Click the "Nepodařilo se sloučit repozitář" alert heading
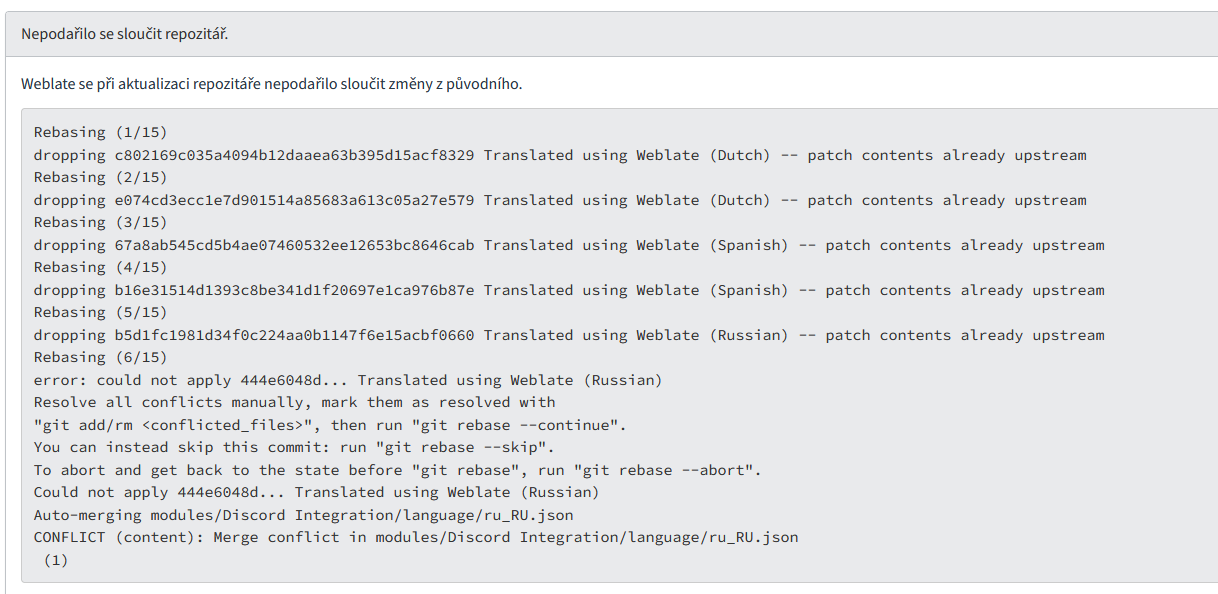1218x594 pixels. [125, 34]
